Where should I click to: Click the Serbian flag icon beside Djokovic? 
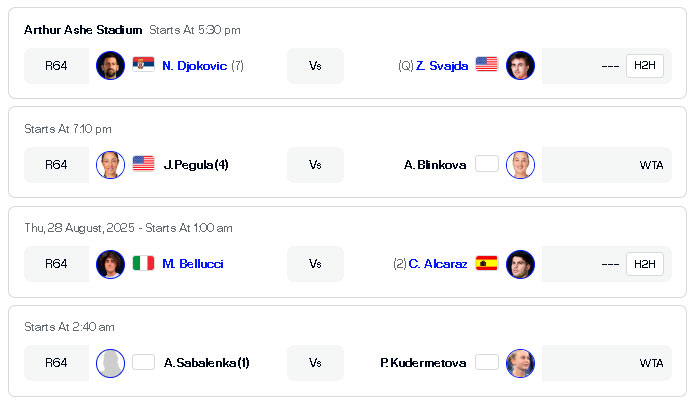pyautogui.click(x=144, y=64)
